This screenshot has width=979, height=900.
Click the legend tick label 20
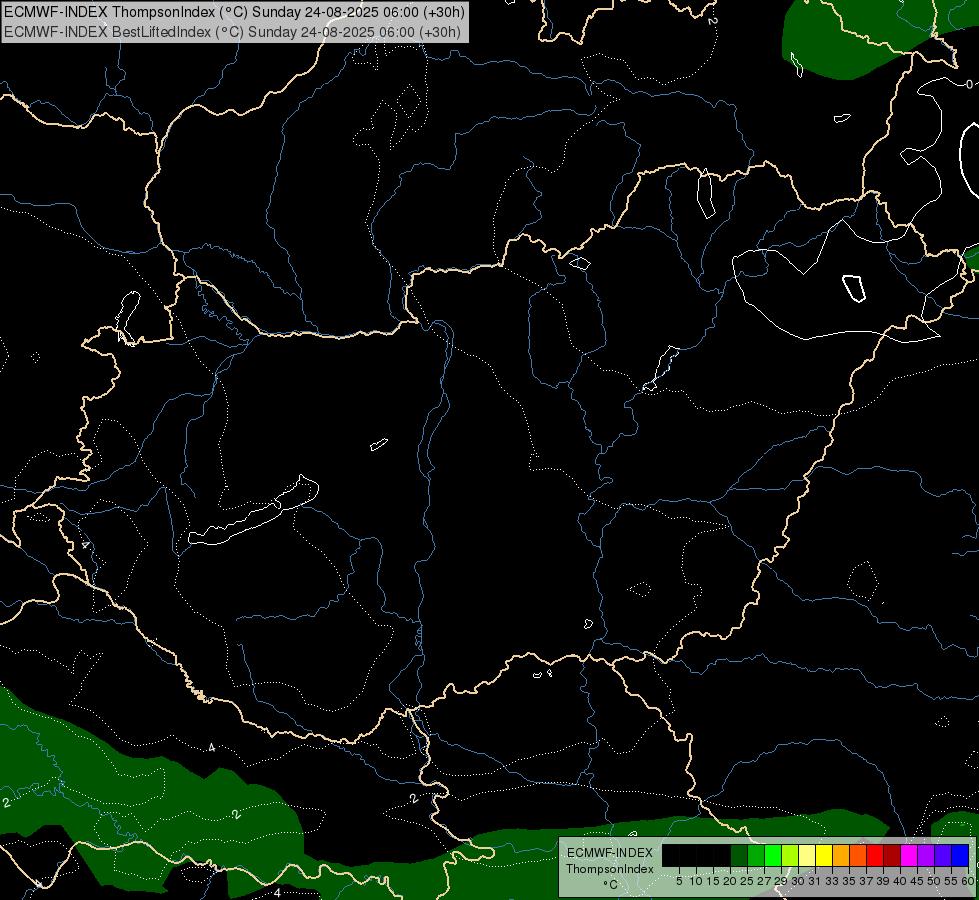coord(730,881)
